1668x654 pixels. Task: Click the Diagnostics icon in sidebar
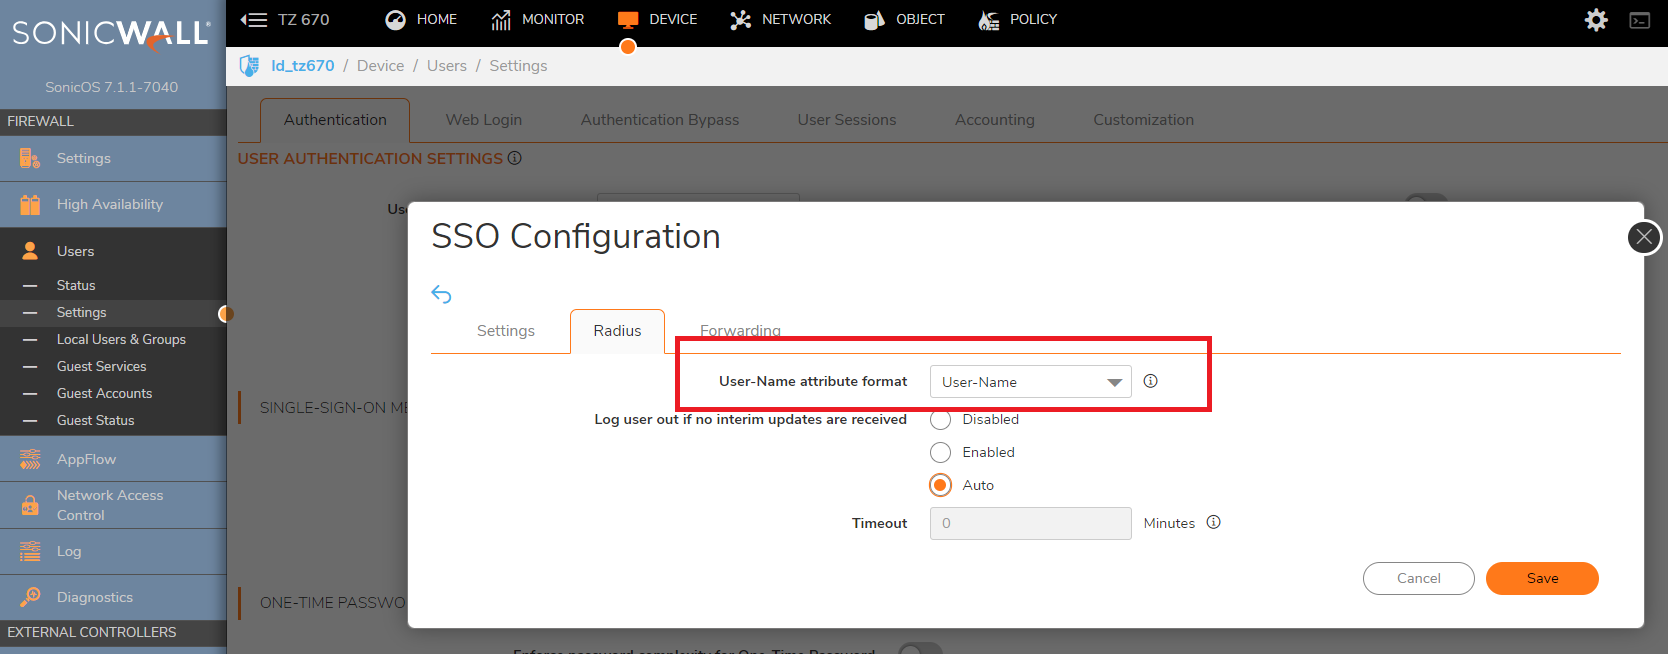click(30, 597)
